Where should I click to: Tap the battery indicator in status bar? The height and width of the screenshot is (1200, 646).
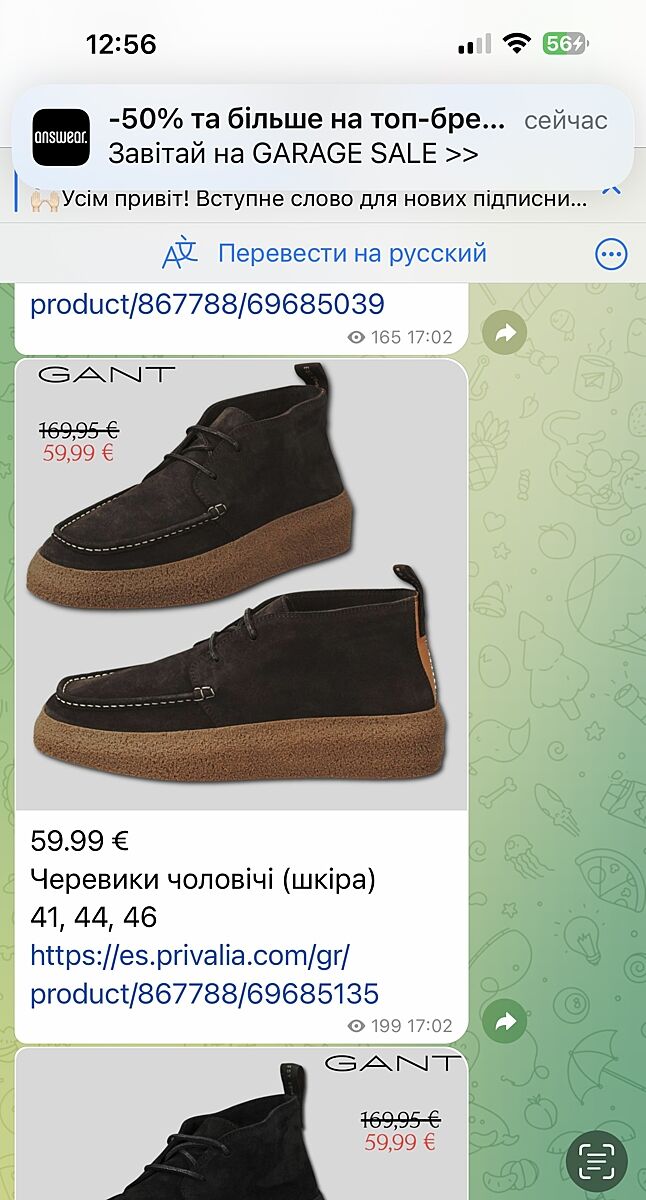pos(566,44)
